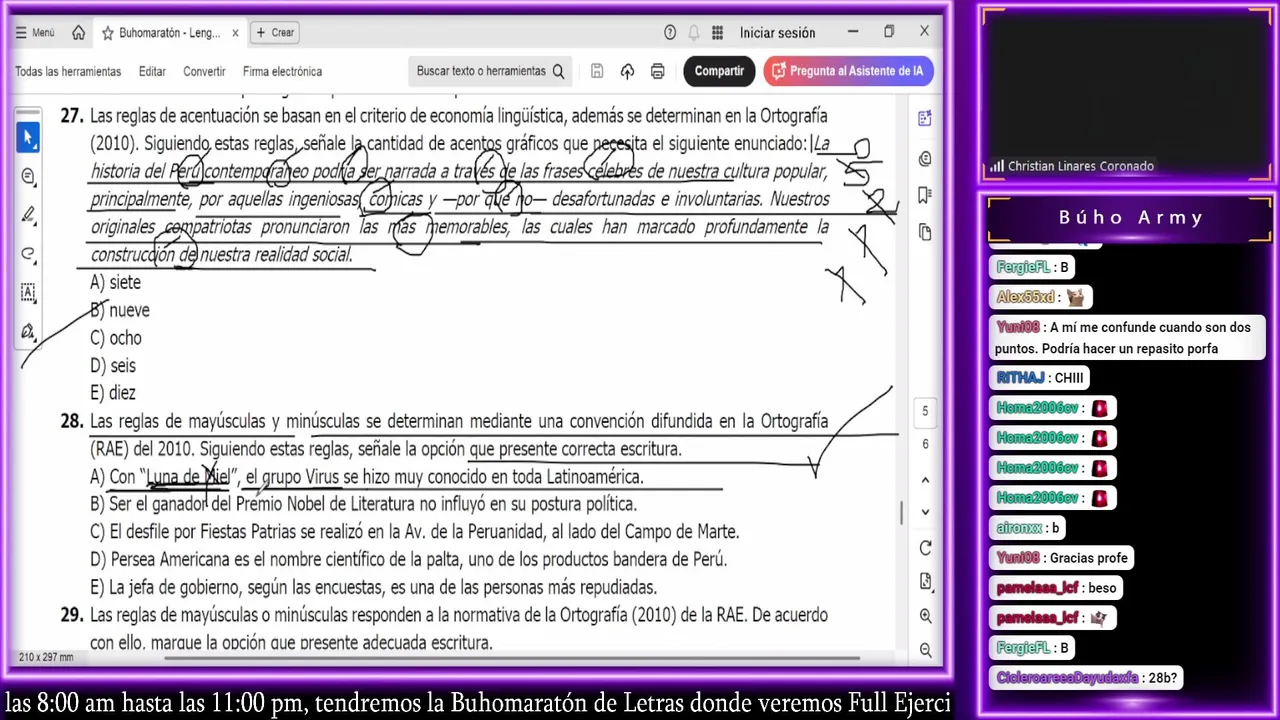Screen dimensions: 1280x720
Task: Pick the highlighter pen tool
Action: 28,215
